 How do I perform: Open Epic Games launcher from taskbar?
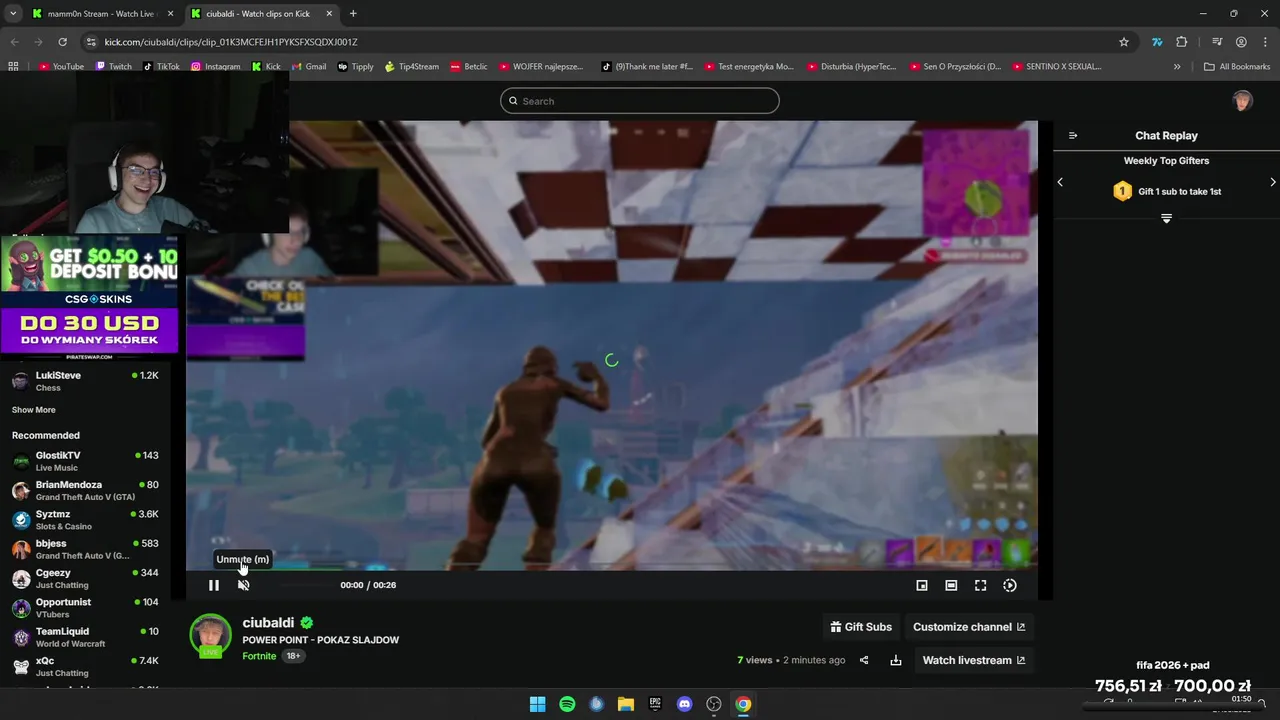[x=655, y=704]
